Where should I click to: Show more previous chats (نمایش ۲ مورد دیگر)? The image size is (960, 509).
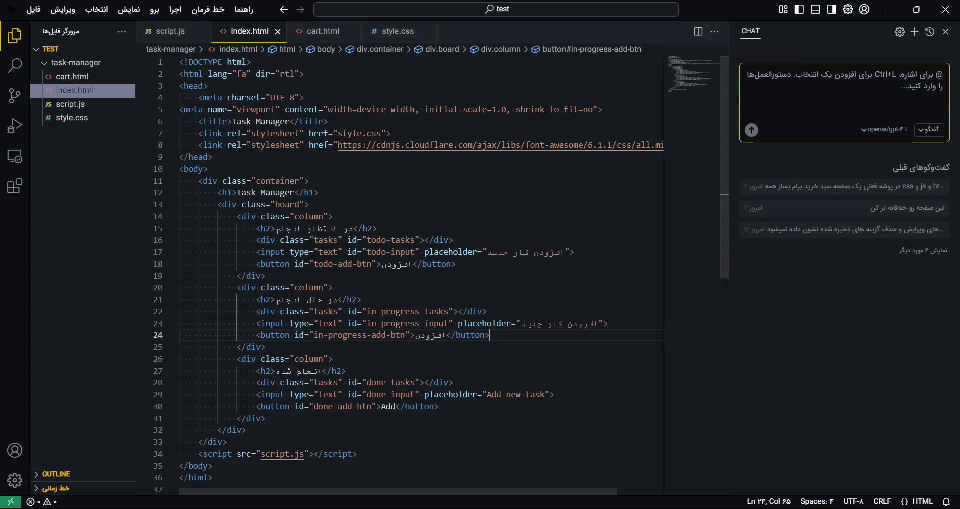tap(923, 251)
